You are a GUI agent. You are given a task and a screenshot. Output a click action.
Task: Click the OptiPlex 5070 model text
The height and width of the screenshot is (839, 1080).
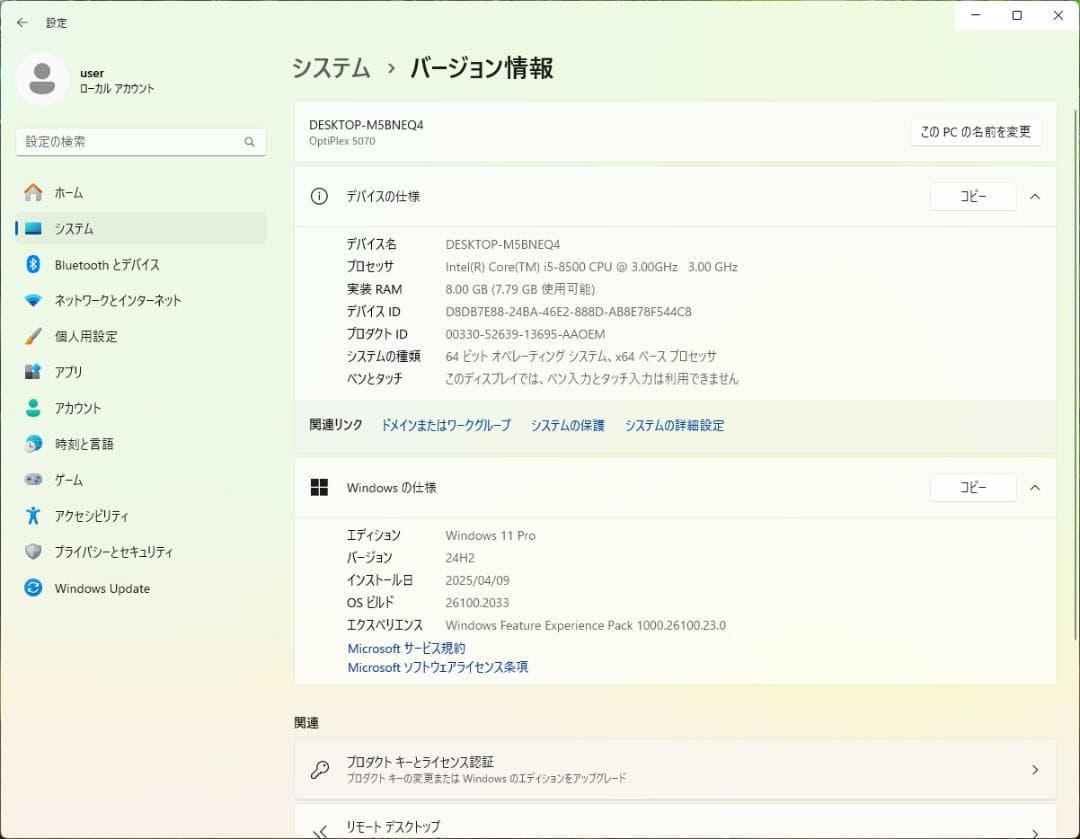pos(342,141)
